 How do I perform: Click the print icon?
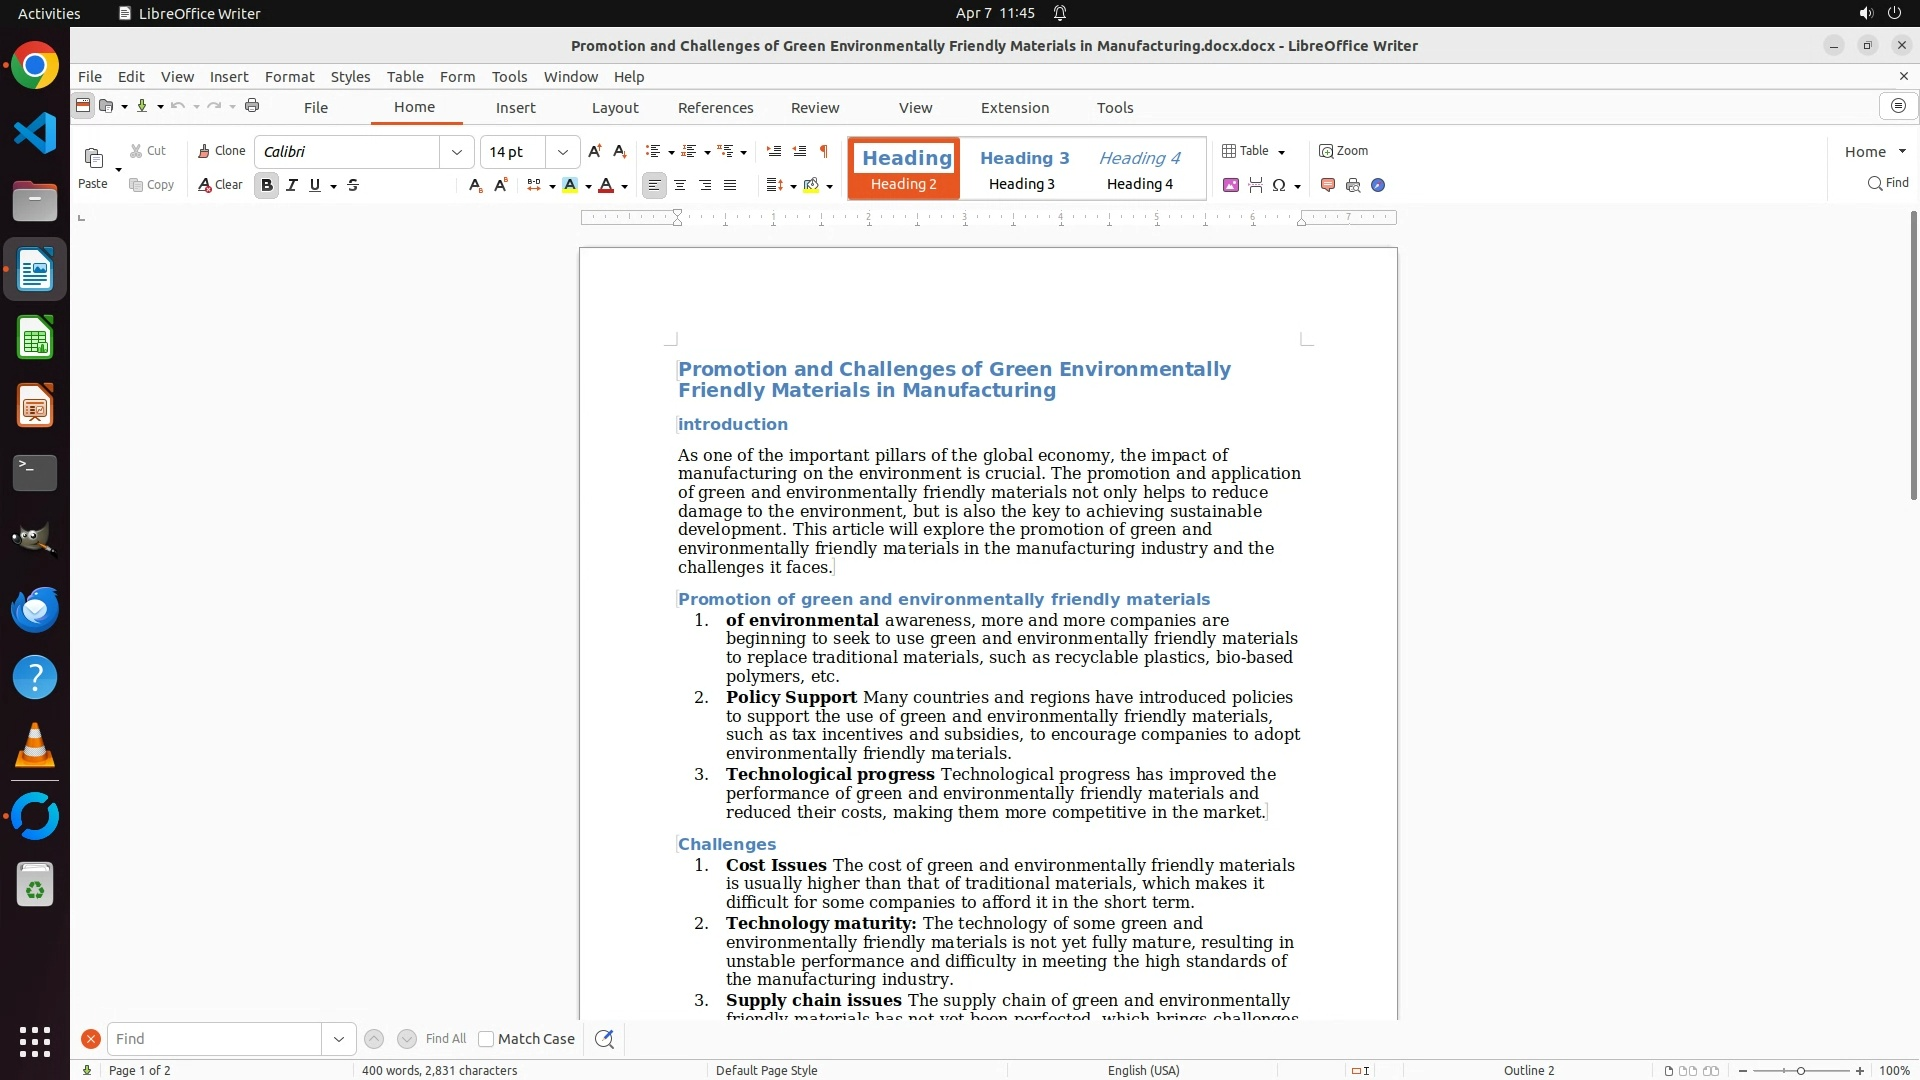(x=252, y=106)
